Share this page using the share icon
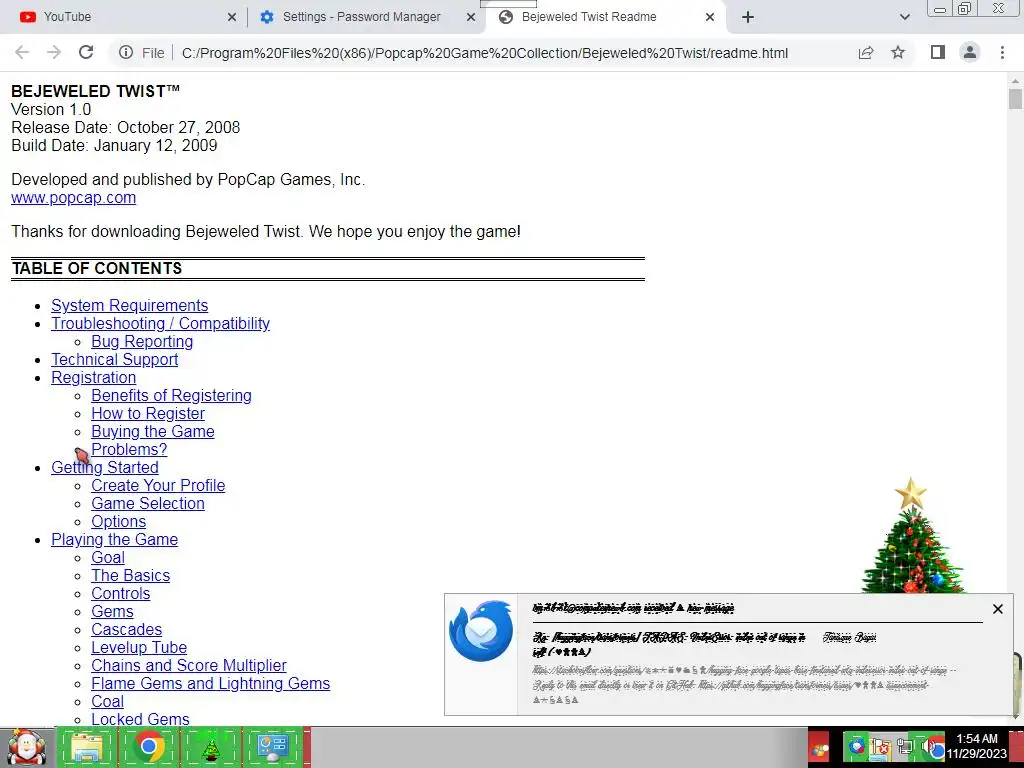The height and width of the screenshot is (768, 1024). 866,53
